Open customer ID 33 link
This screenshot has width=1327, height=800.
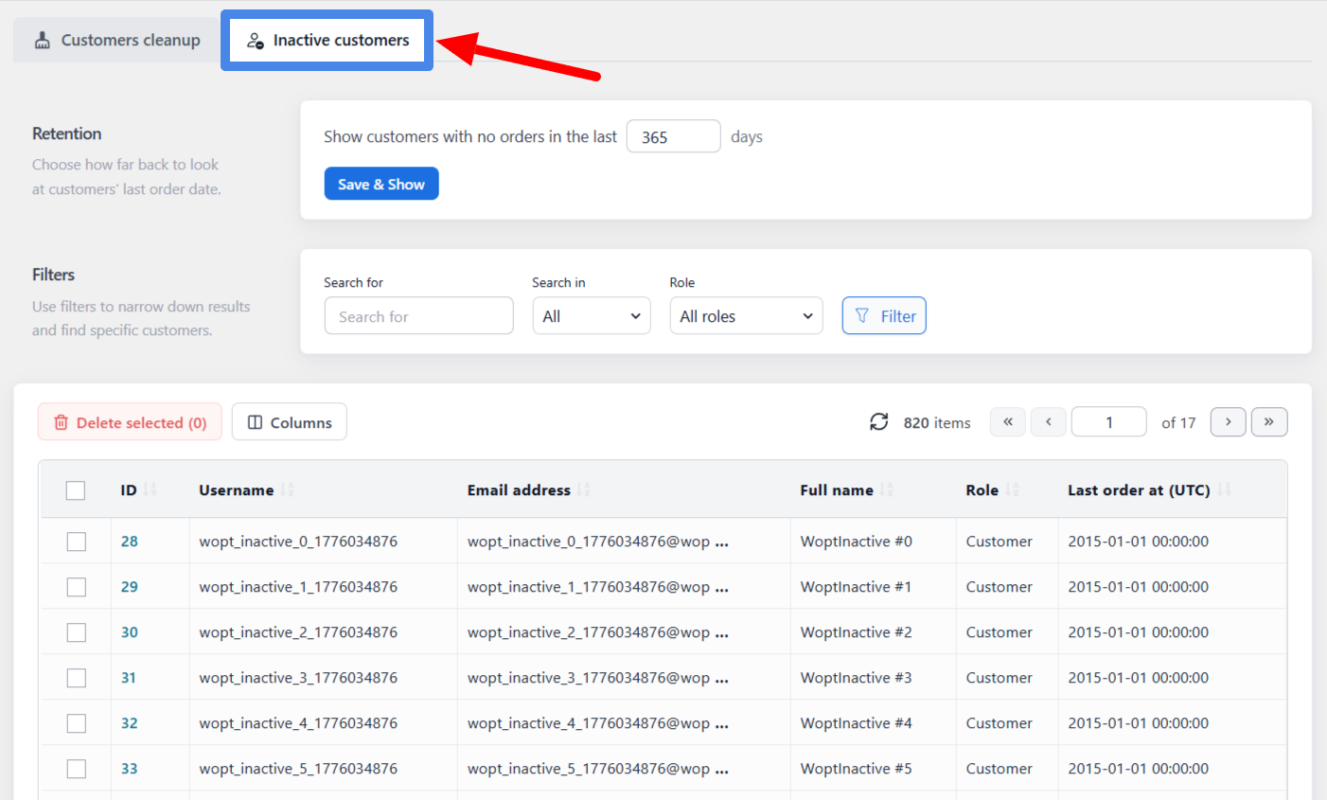129,769
